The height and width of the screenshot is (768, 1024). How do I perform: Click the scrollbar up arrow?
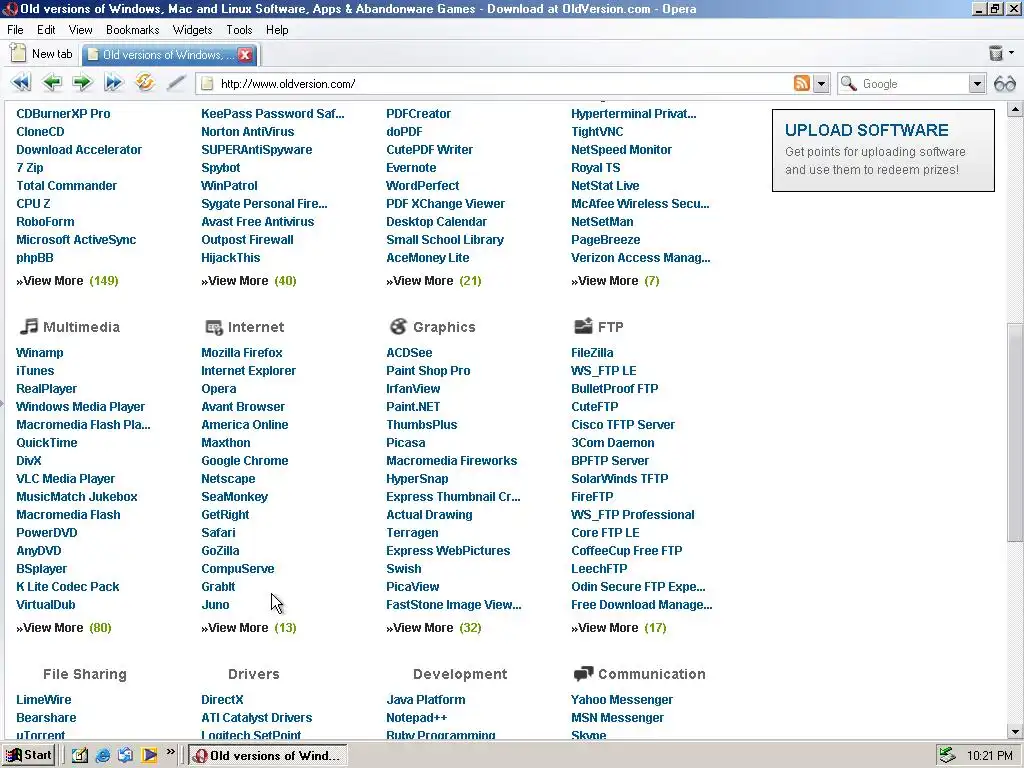pos(1015,109)
